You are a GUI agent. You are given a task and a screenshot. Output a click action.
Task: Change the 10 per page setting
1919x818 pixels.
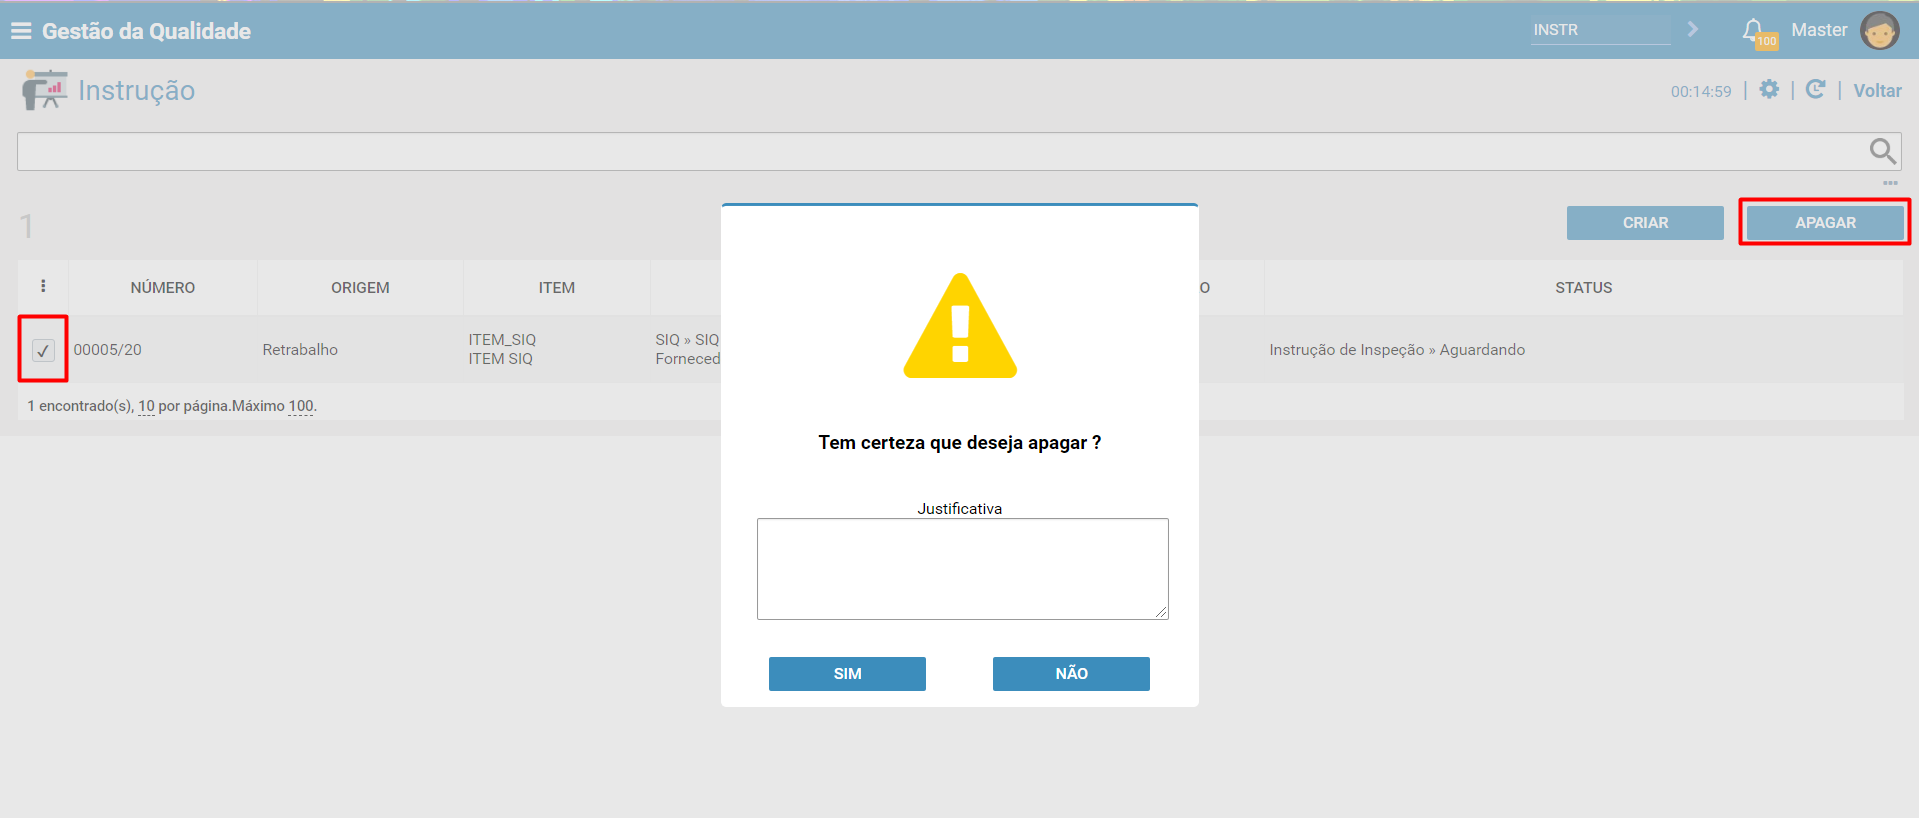[146, 406]
